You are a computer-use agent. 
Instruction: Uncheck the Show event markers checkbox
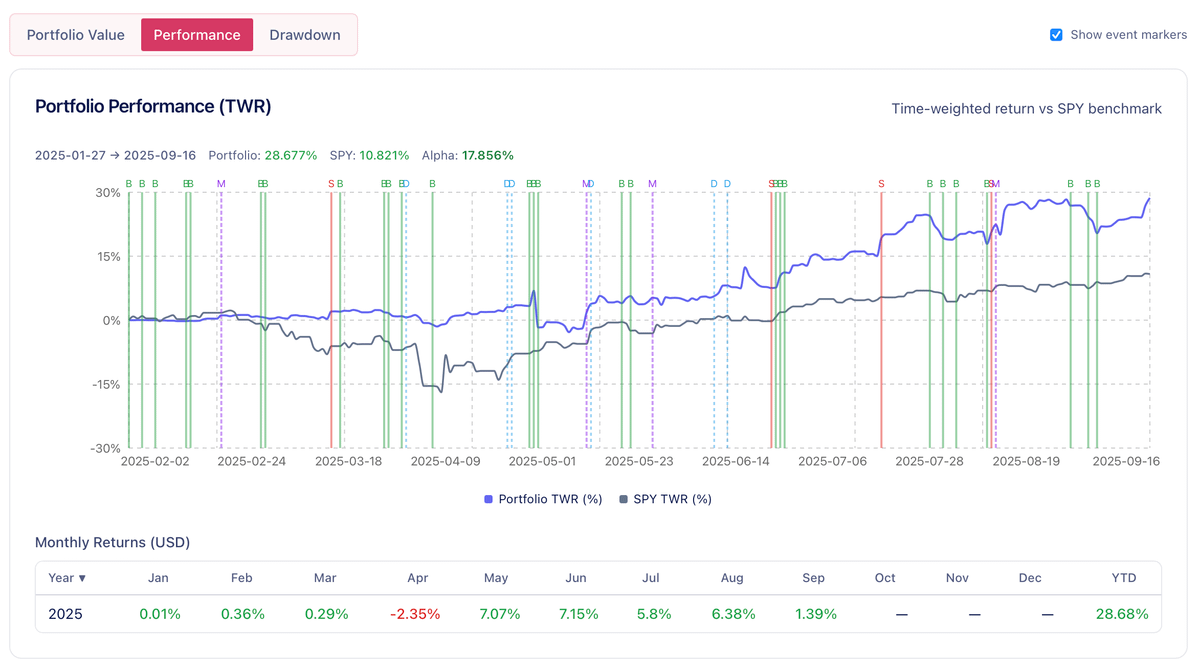click(x=1056, y=35)
